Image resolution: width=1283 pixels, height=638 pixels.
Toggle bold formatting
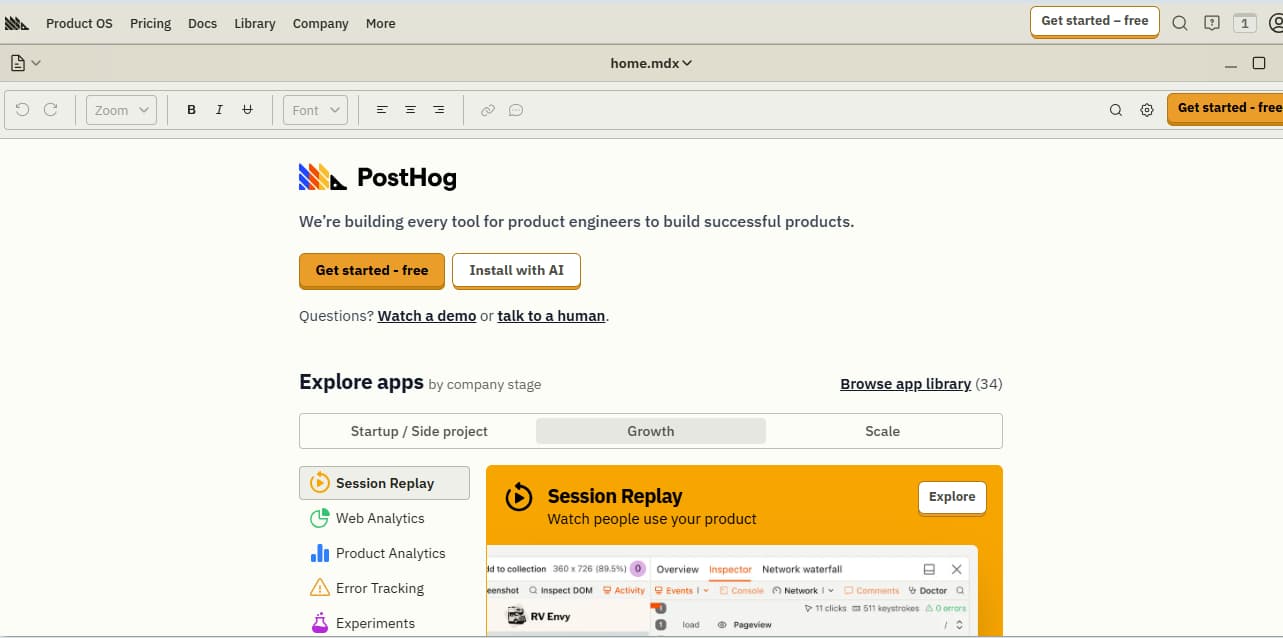click(191, 110)
